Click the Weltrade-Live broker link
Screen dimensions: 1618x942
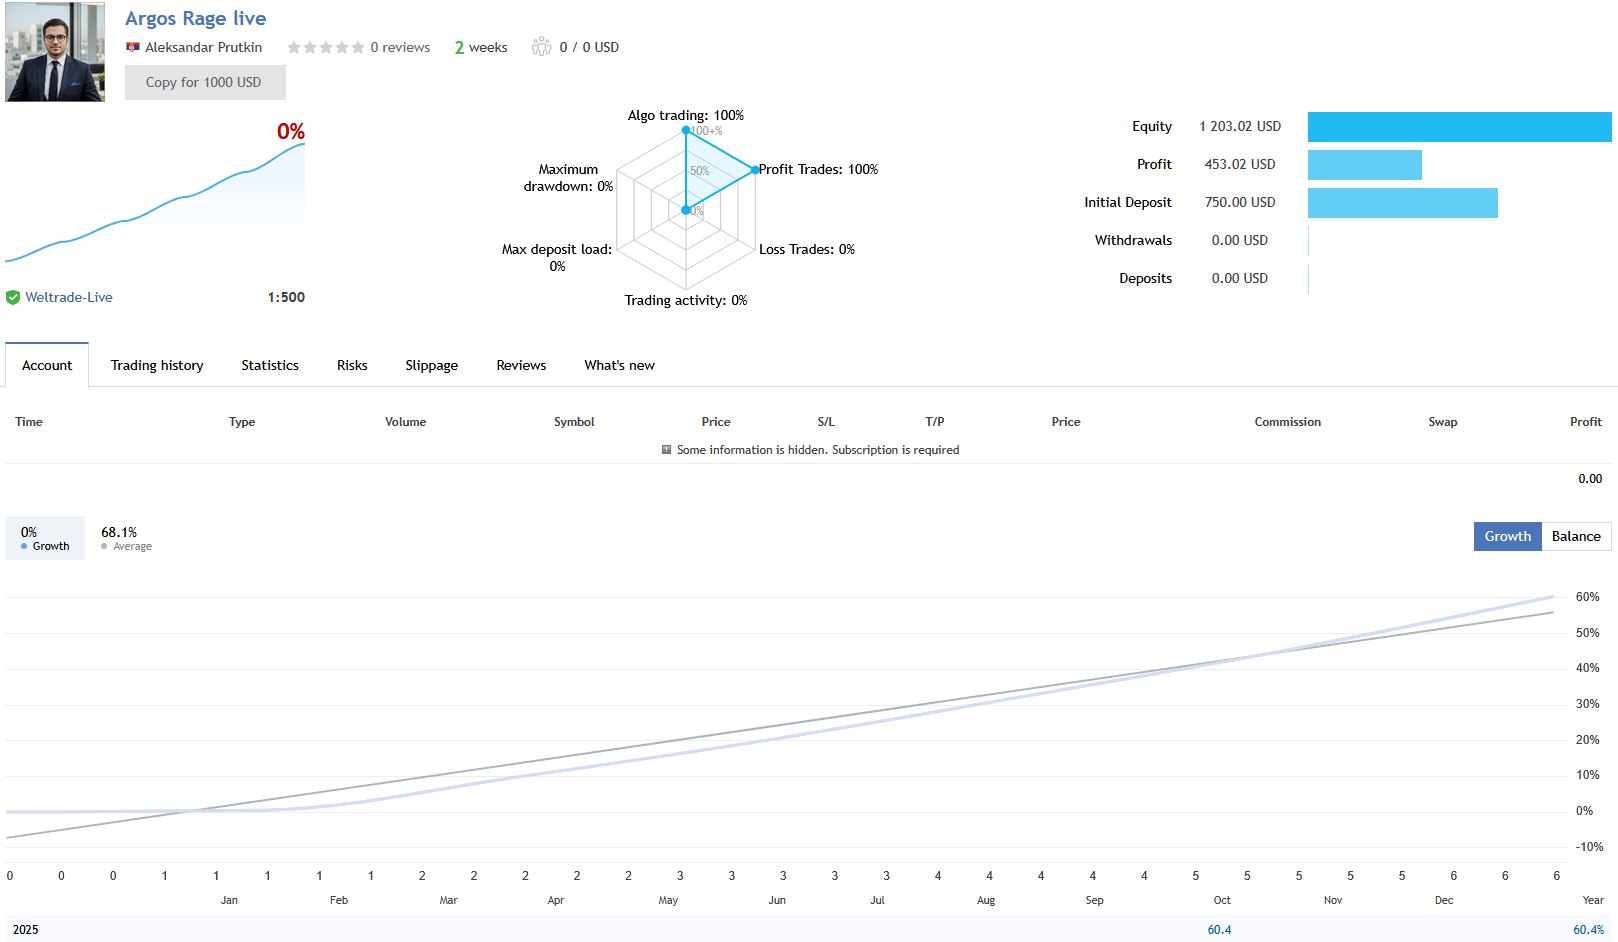tap(69, 297)
